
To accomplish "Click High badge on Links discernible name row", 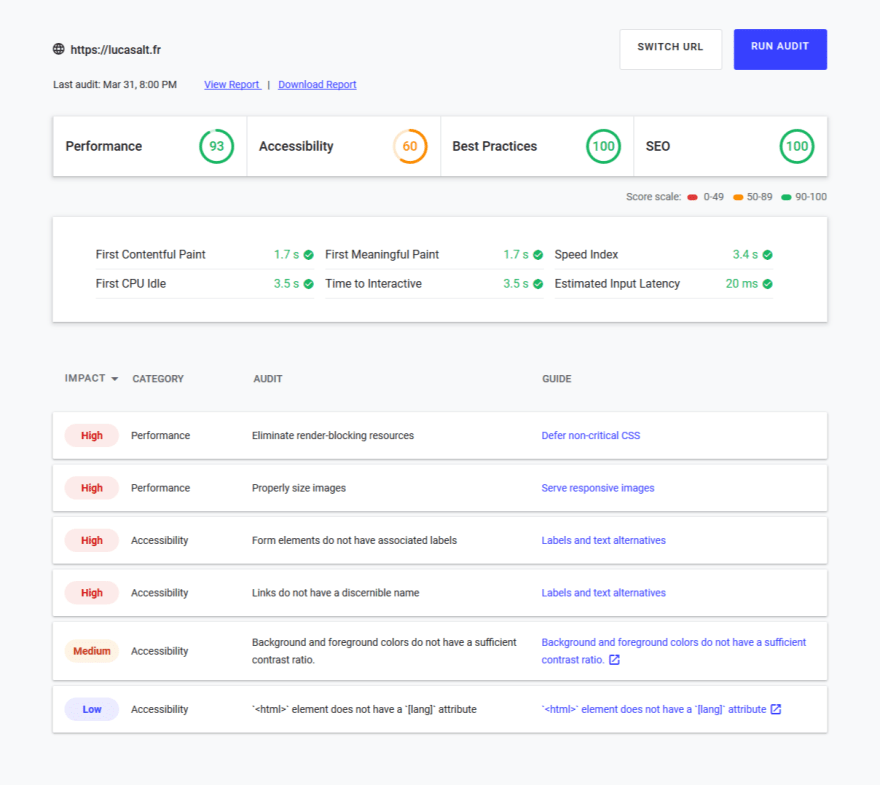I will coord(91,593).
